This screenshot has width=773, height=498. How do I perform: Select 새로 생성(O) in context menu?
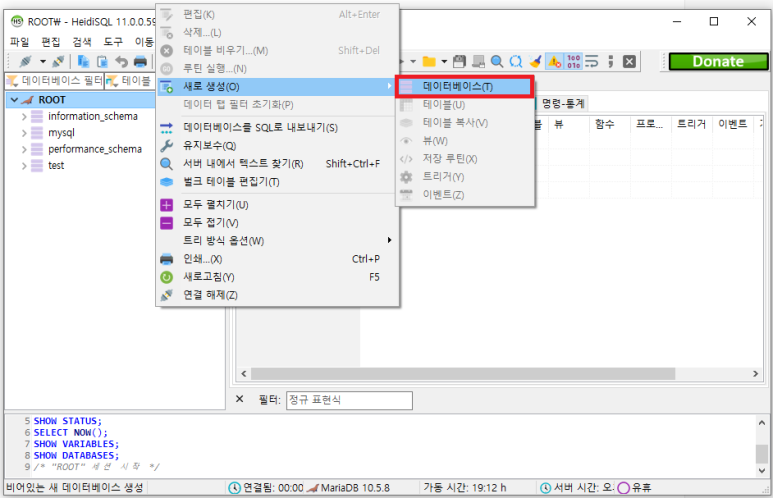point(278,87)
